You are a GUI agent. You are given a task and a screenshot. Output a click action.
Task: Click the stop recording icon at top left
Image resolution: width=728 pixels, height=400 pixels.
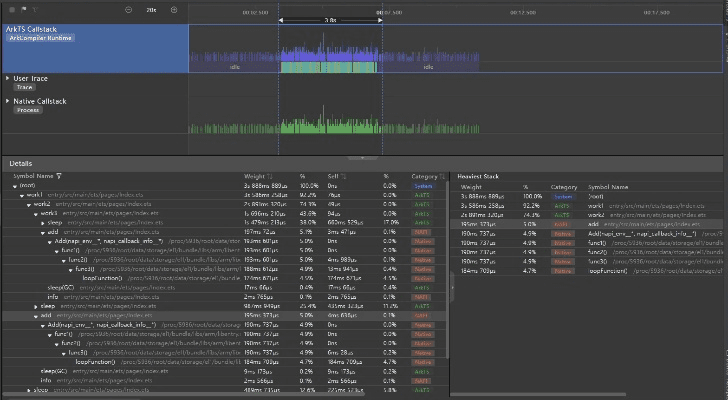coord(10,9)
